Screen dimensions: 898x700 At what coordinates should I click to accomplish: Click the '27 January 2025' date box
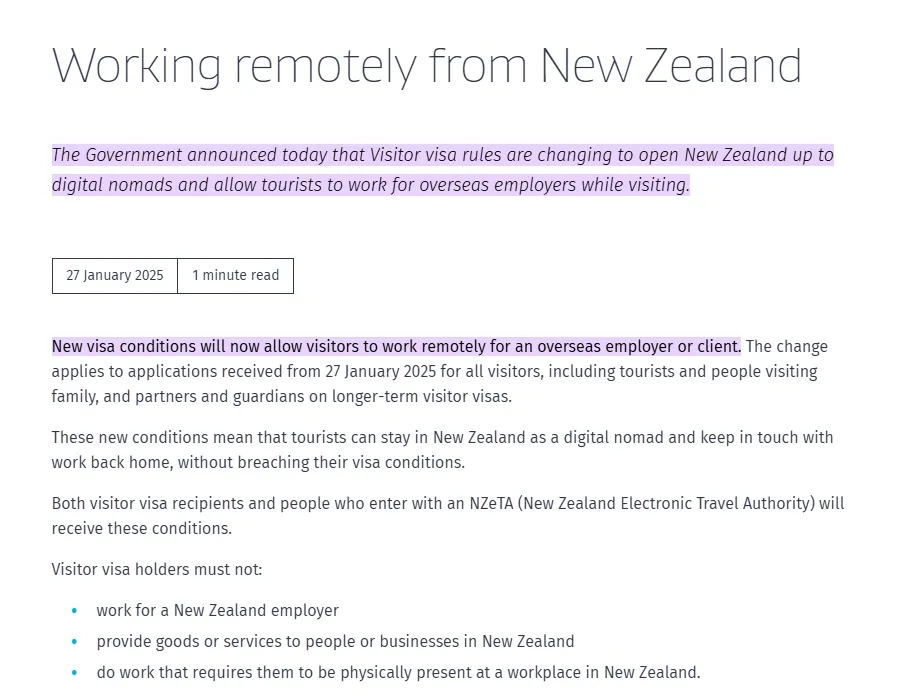point(115,276)
